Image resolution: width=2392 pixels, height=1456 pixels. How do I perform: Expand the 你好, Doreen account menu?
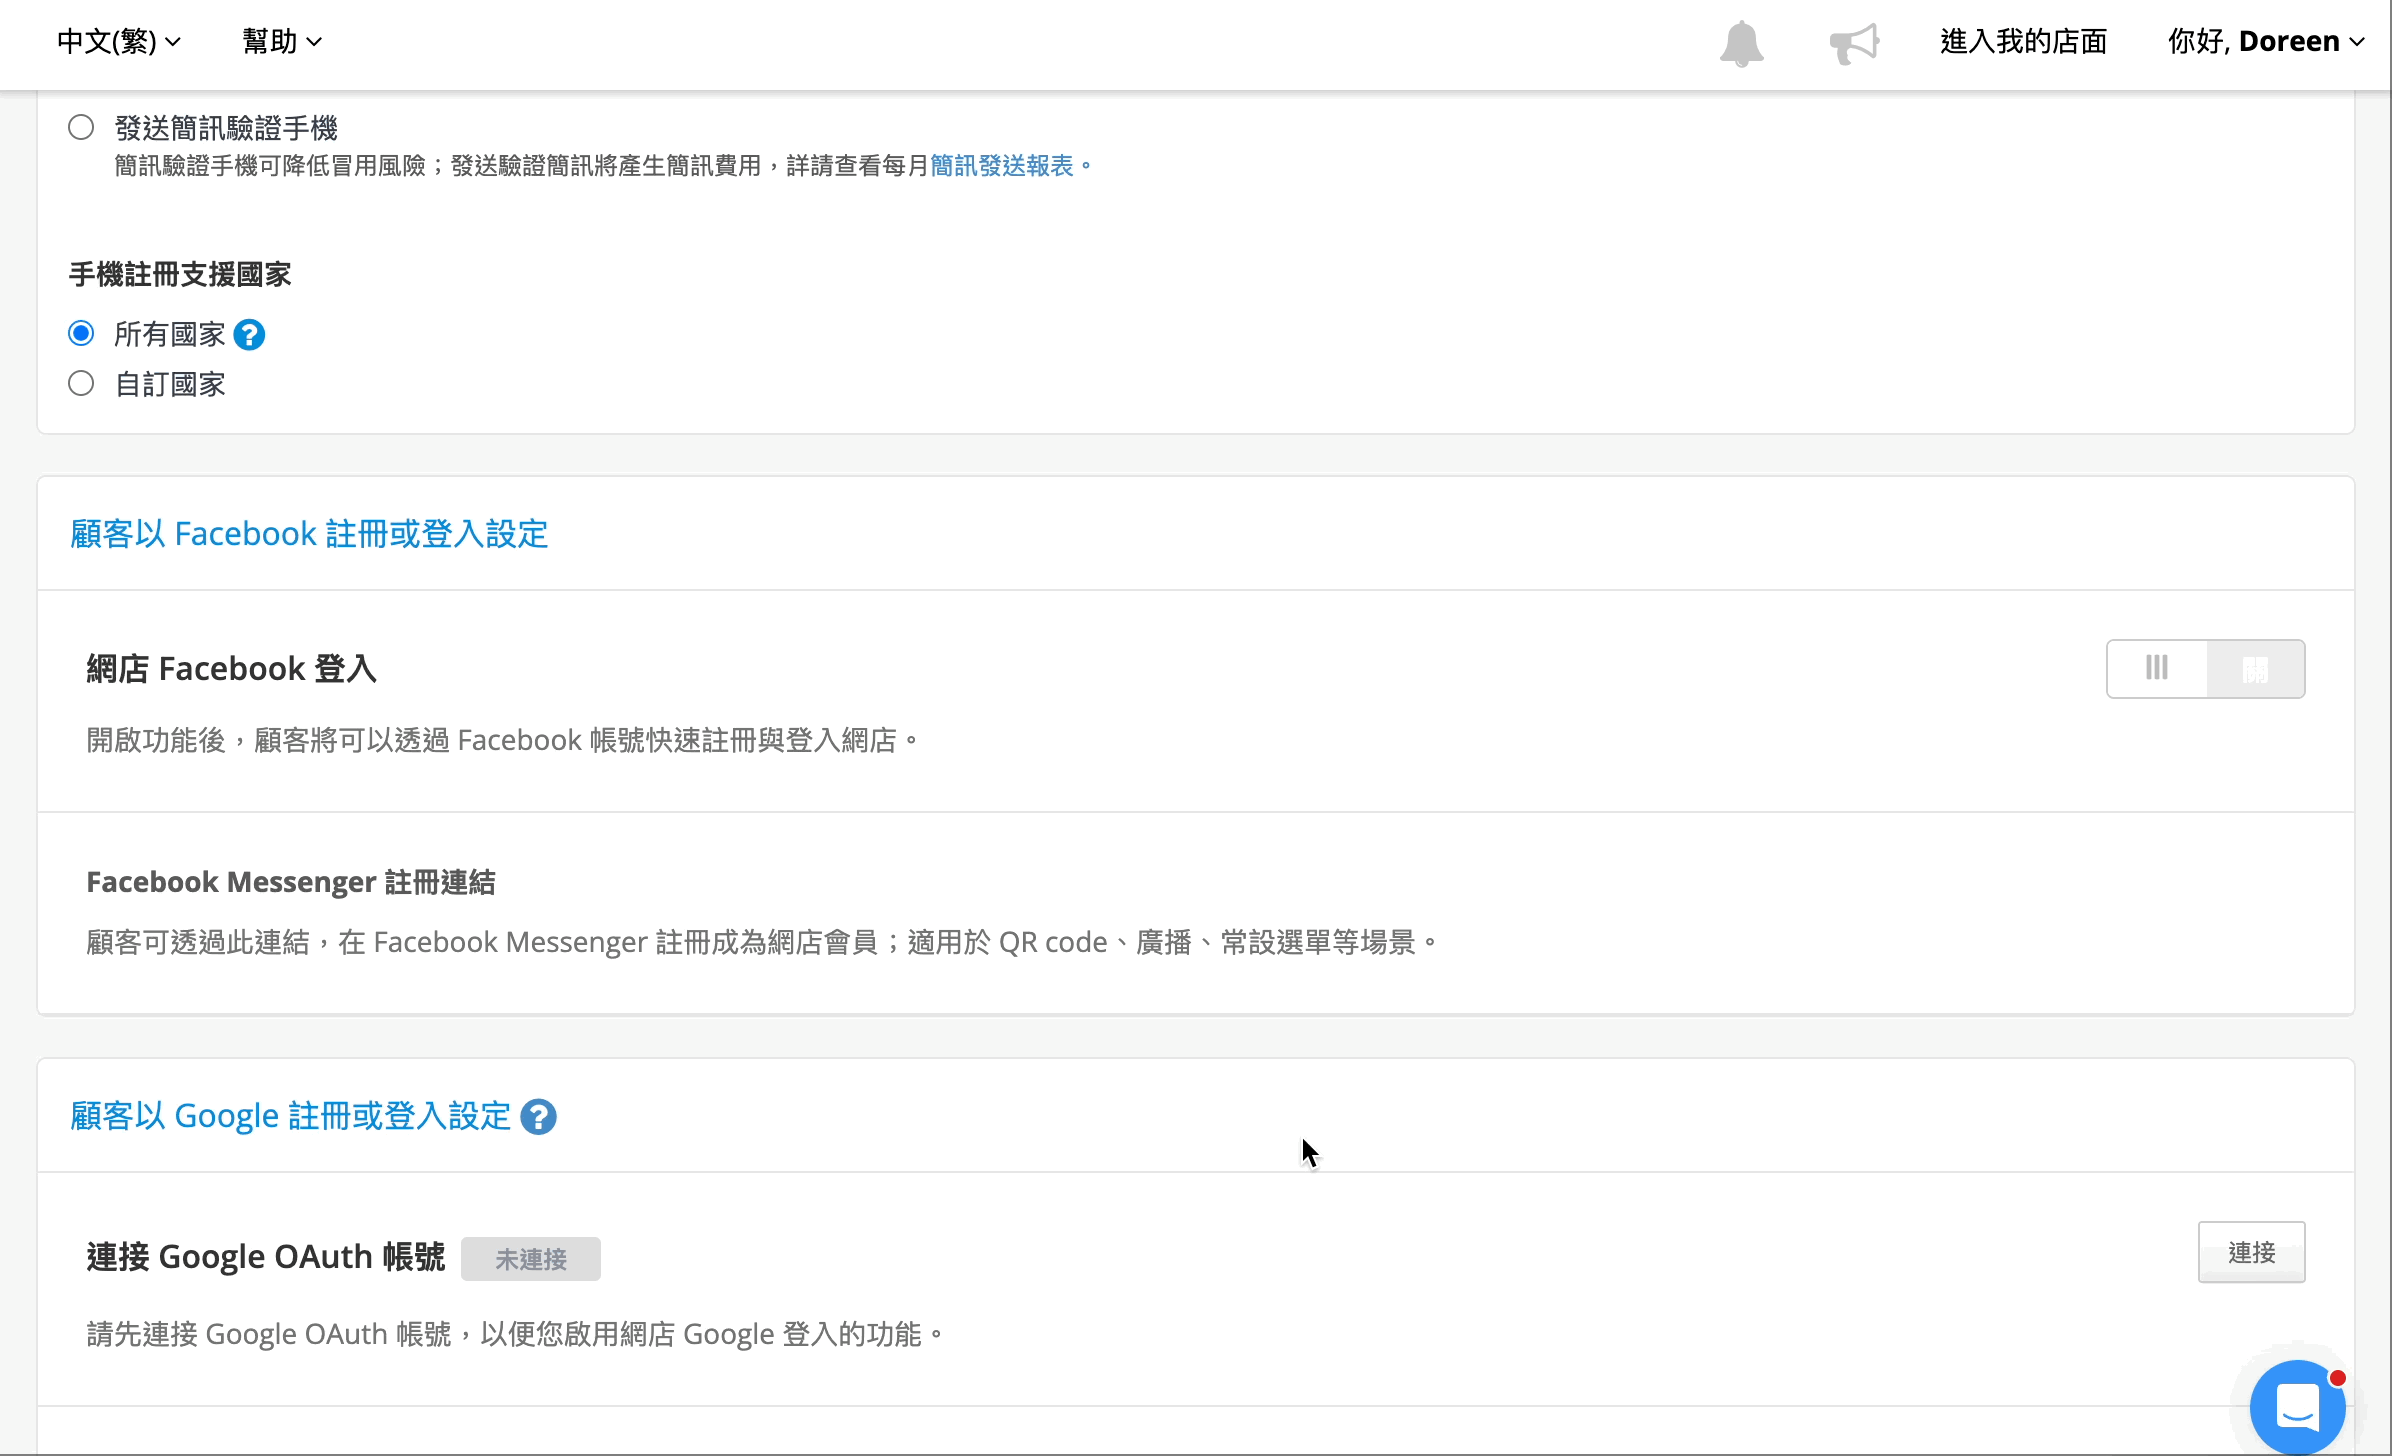click(2265, 41)
